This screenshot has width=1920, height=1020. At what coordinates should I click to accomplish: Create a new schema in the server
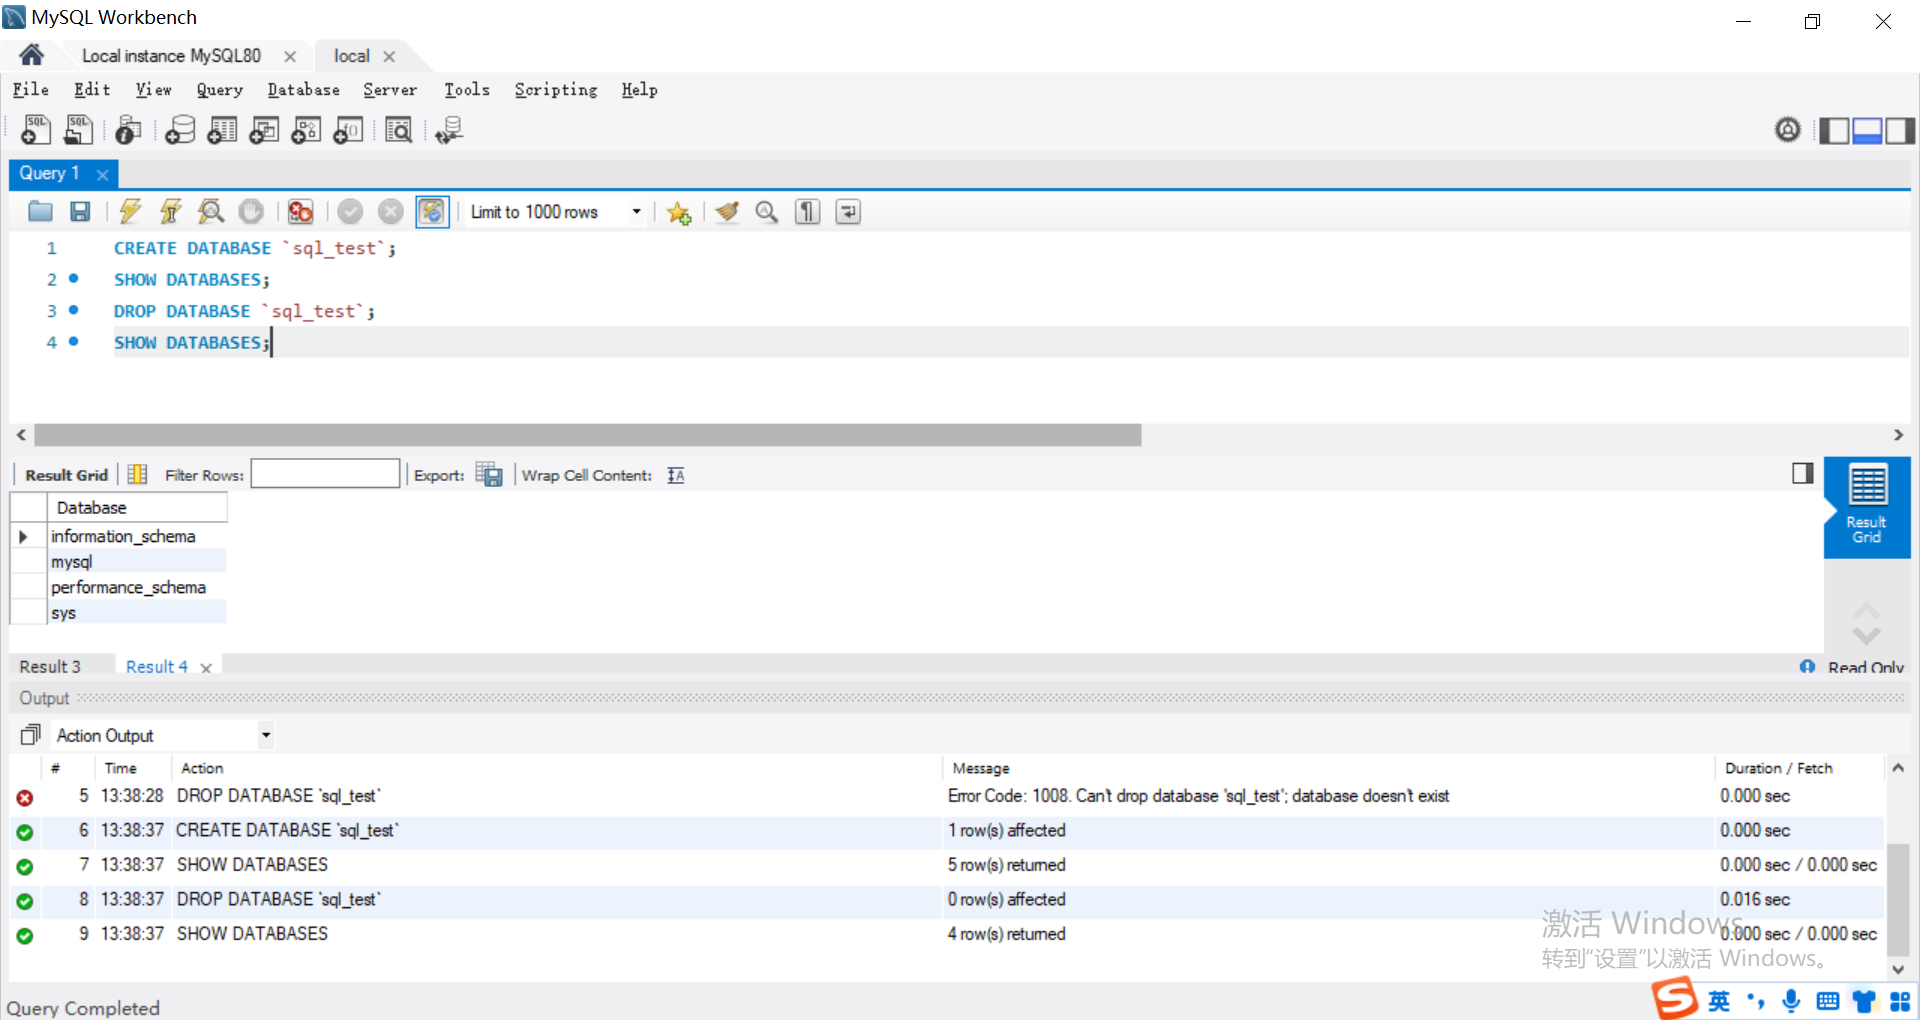(x=180, y=130)
